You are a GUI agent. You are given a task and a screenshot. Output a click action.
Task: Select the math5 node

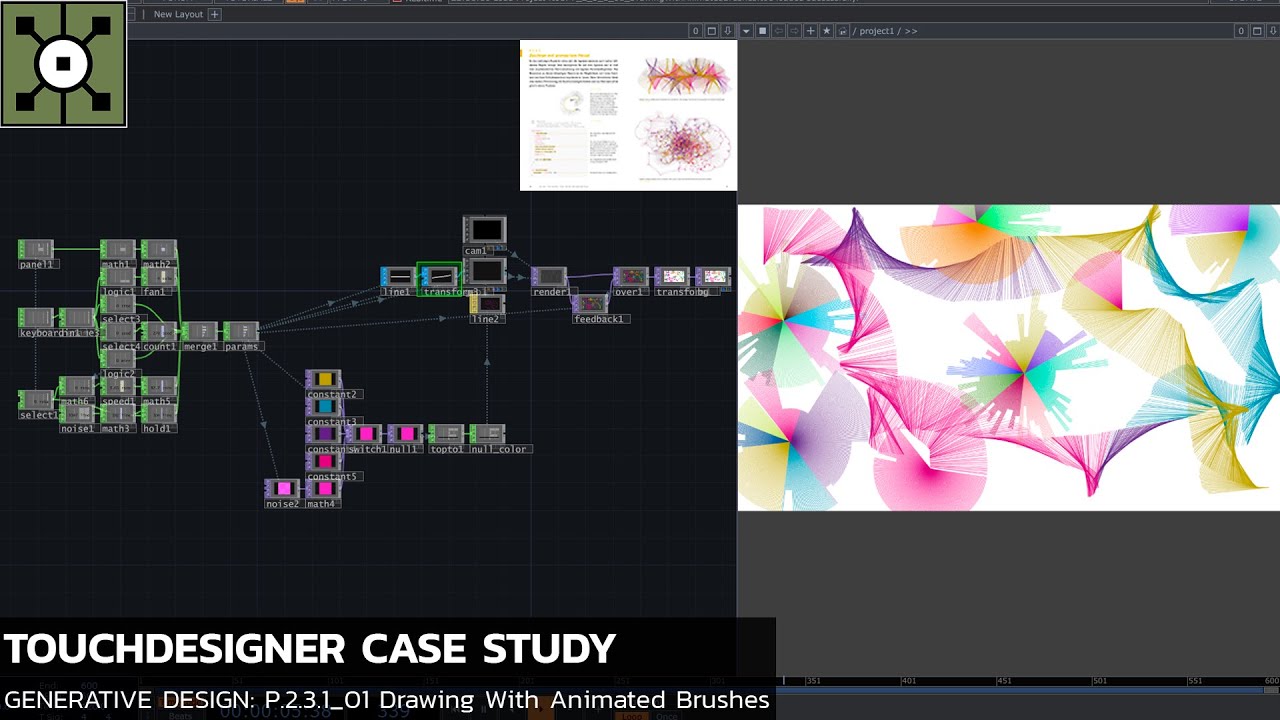(159, 386)
